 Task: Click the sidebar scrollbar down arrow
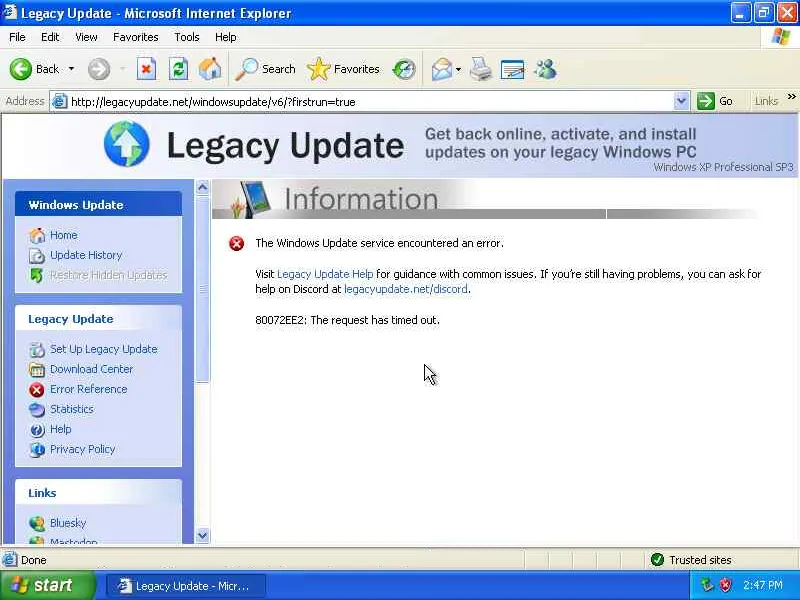[x=203, y=536]
